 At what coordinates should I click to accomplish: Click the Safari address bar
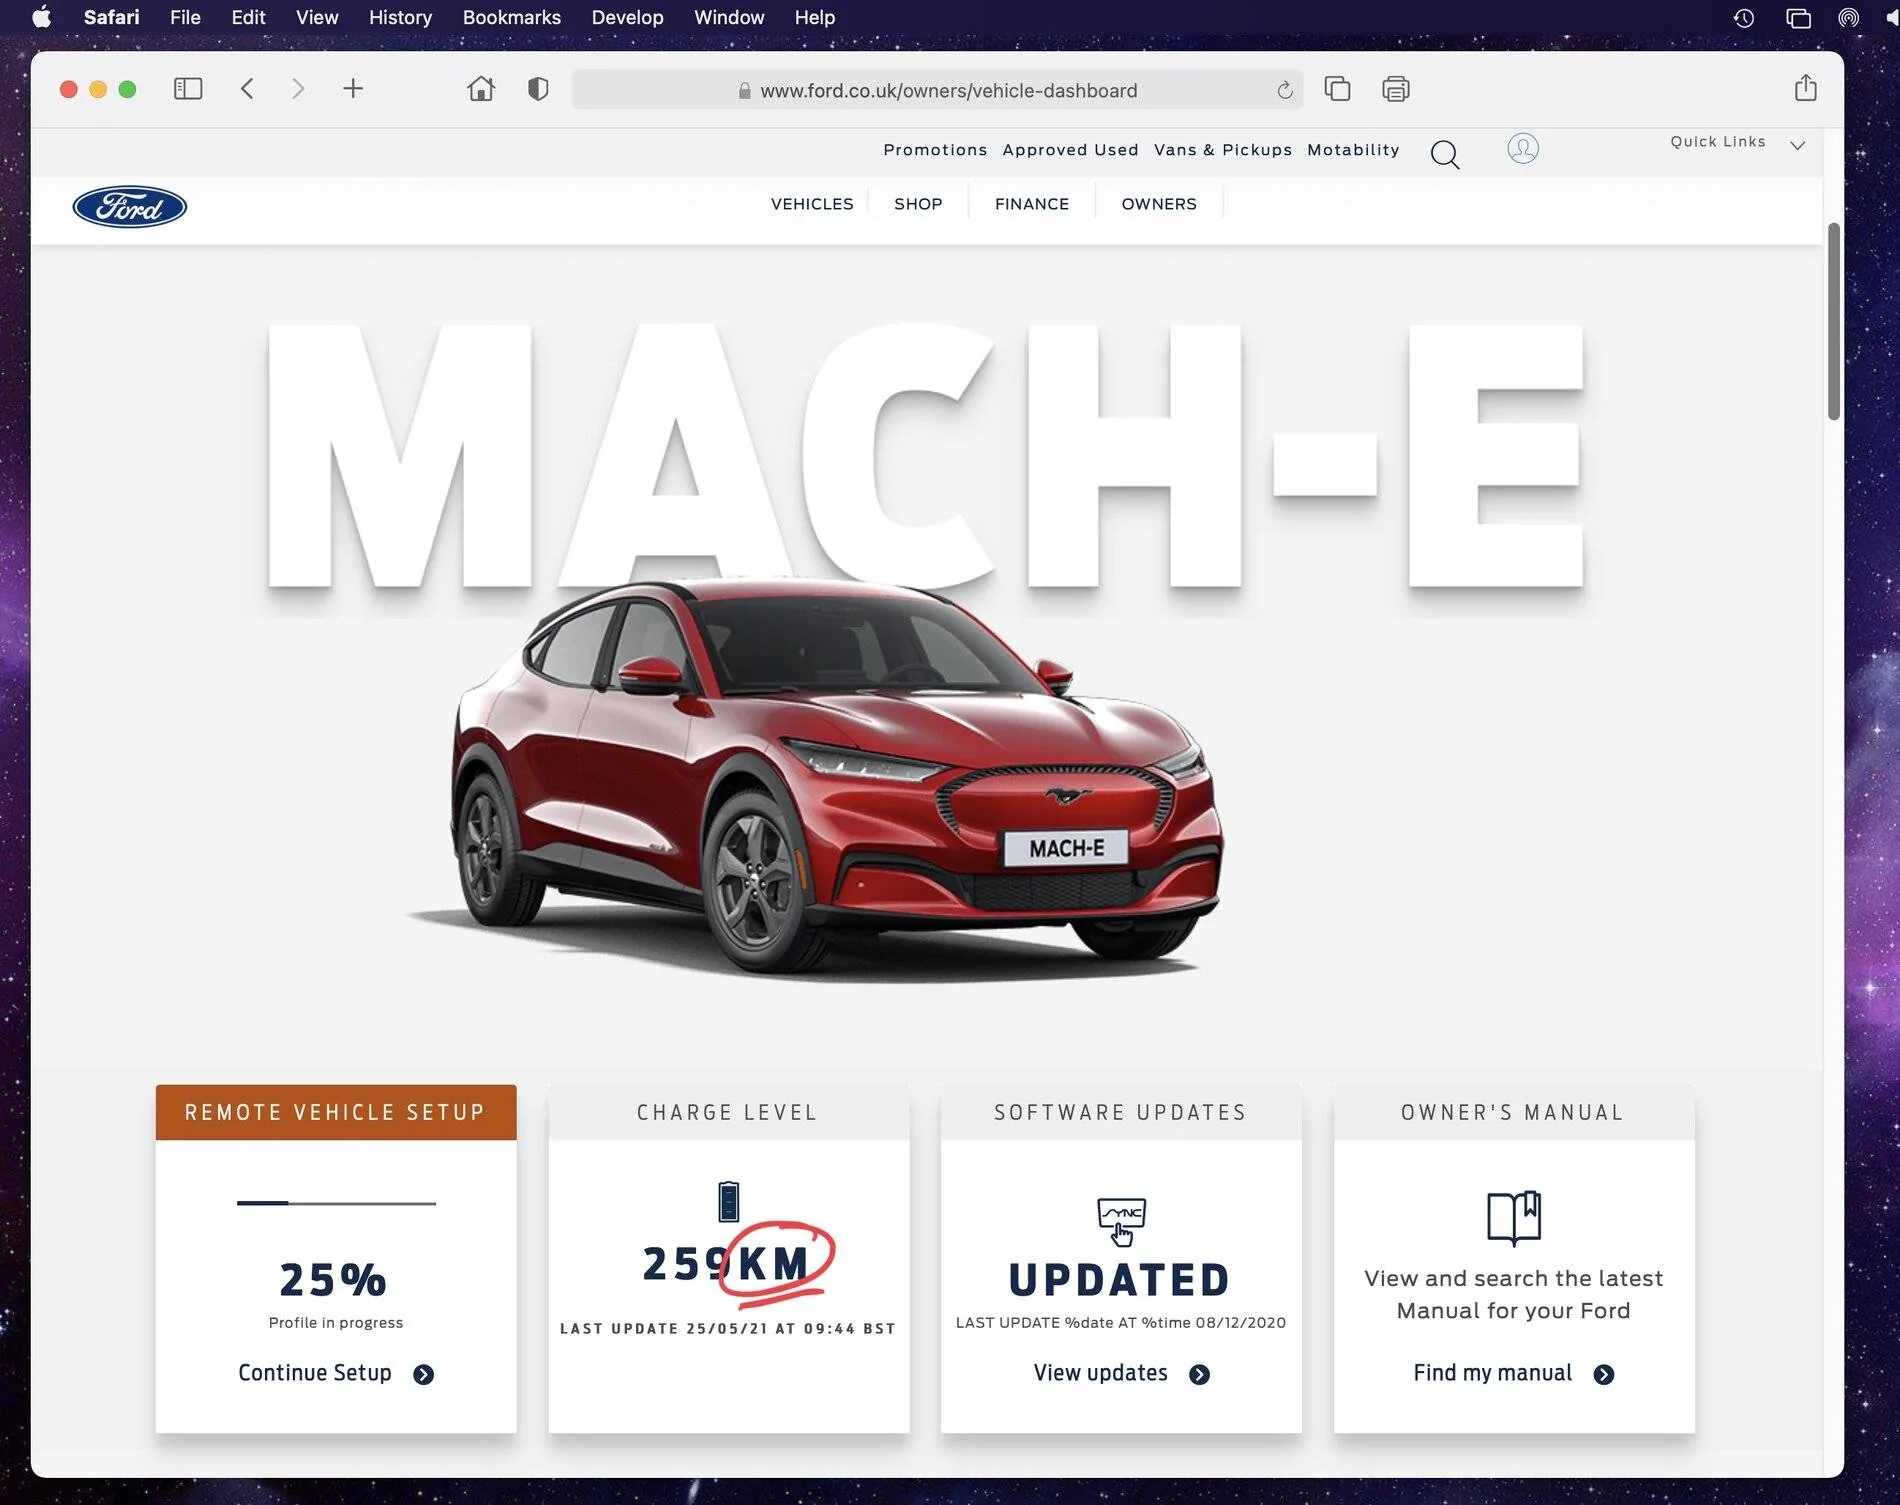coord(937,90)
